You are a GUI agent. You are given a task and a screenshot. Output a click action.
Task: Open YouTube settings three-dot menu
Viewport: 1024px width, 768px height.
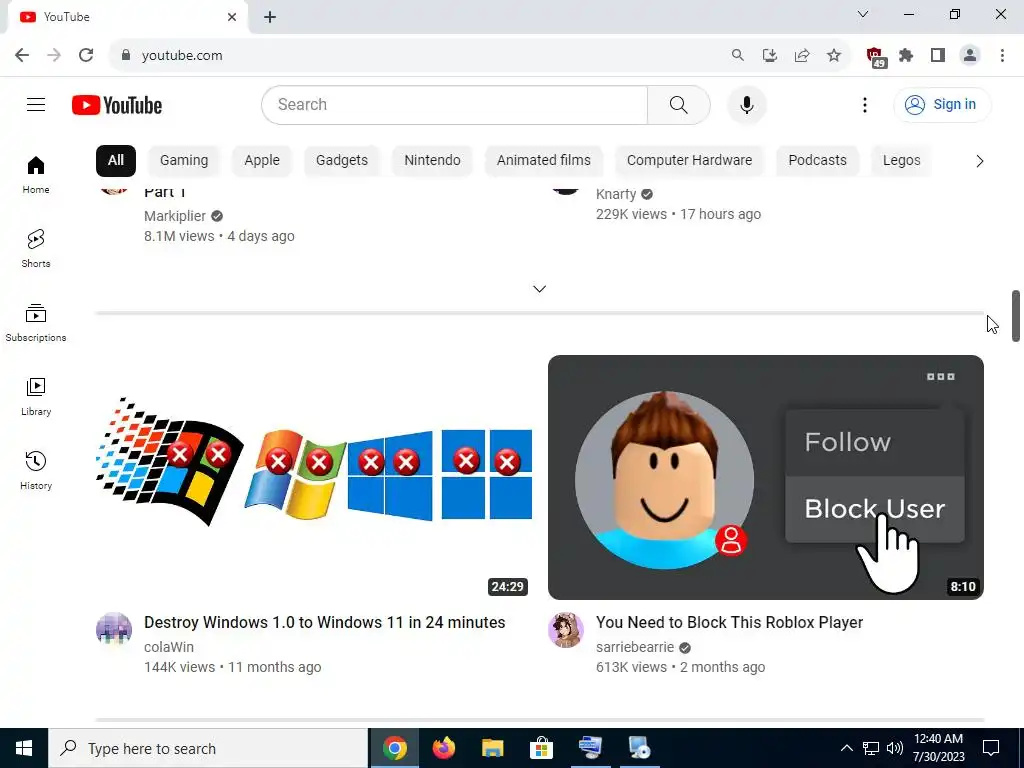point(865,104)
